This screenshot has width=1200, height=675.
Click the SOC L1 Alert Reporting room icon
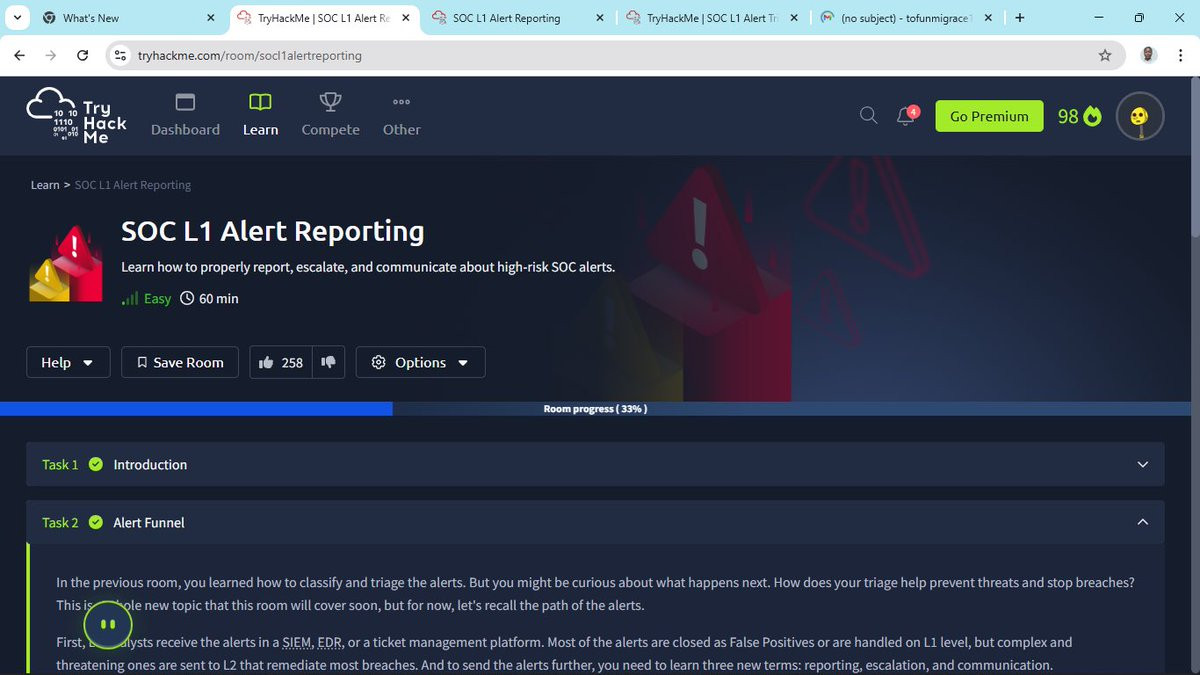(66, 263)
